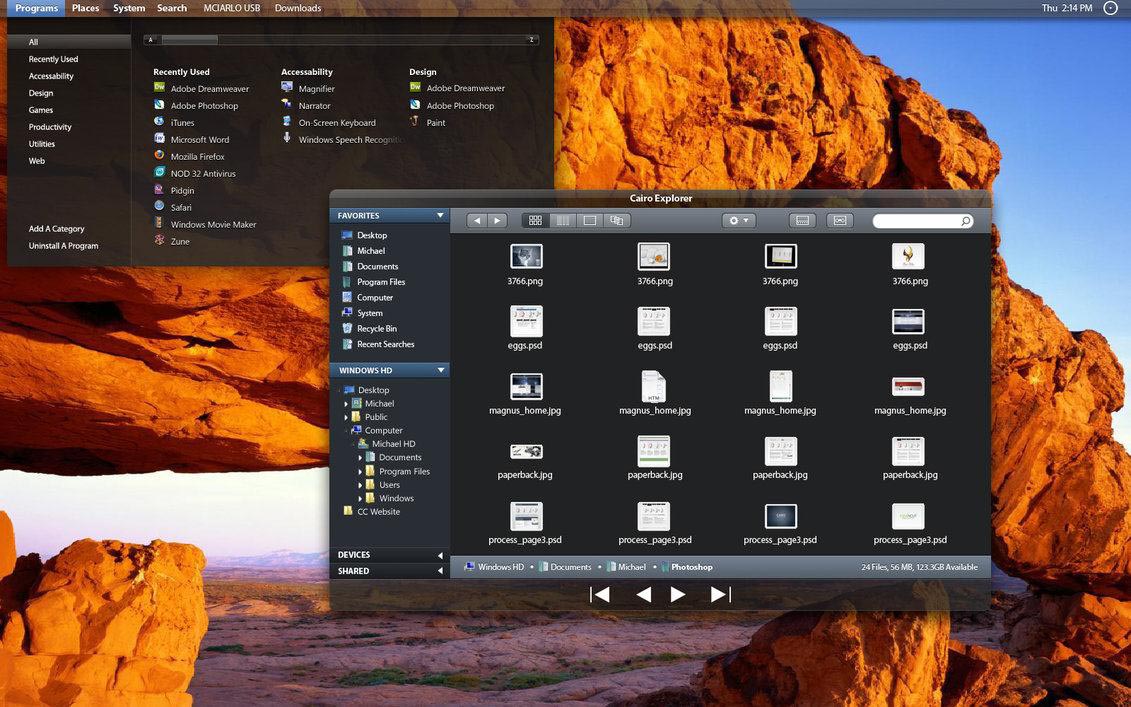Go back using the Cairo Explorer toolbar arrow
Viewport: 1131px width, 707px height.
click(x=477, y=221)
